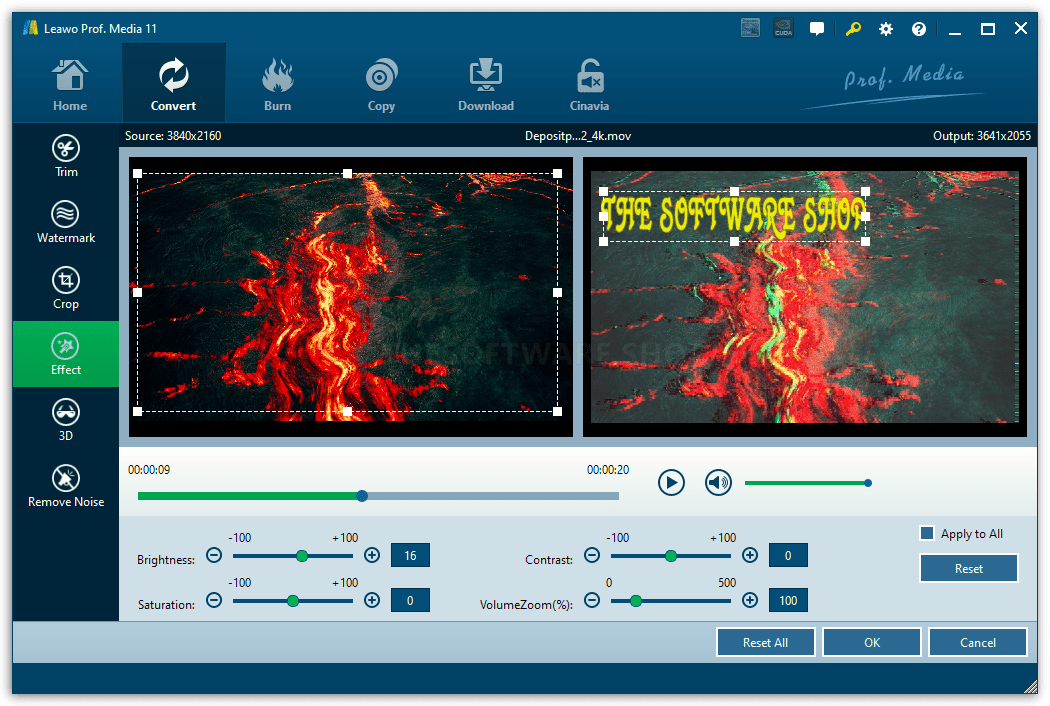Click the Brightness slider handle
The image size is (1050, 706).
point(302,556)
